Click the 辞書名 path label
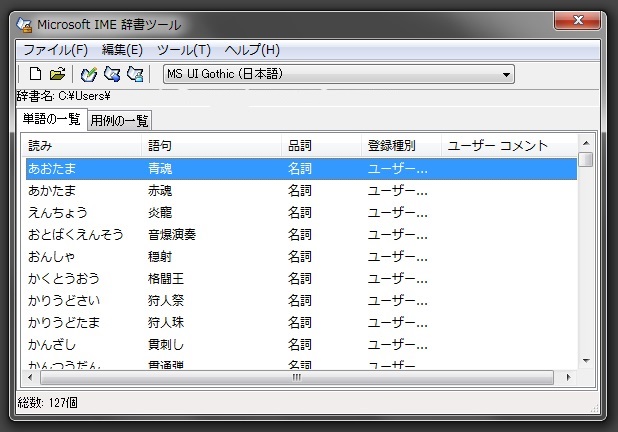Image resolution: width=618 pixels, height=432 pixels. coord(63,96)
